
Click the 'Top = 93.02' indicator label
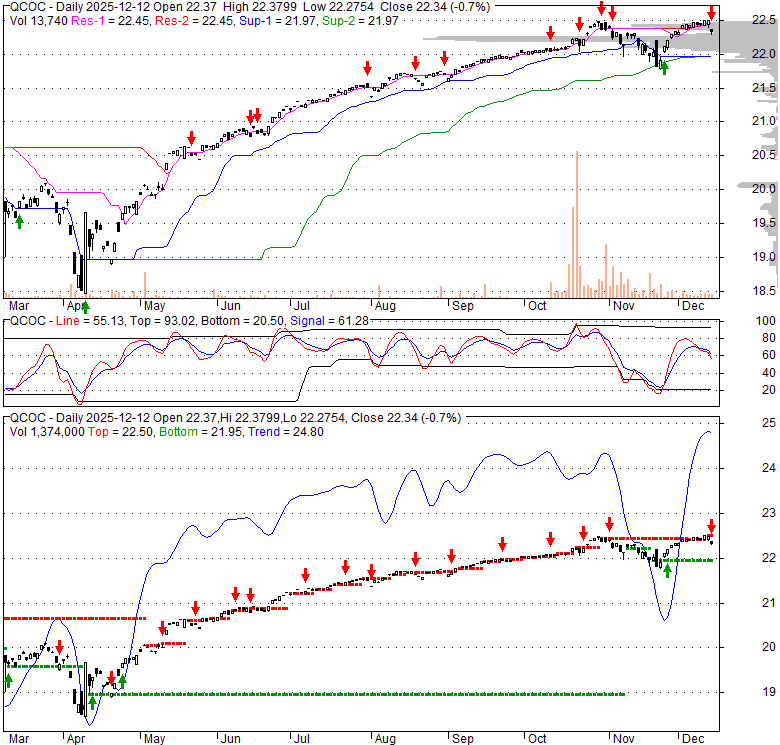click(x=163, y=321)
